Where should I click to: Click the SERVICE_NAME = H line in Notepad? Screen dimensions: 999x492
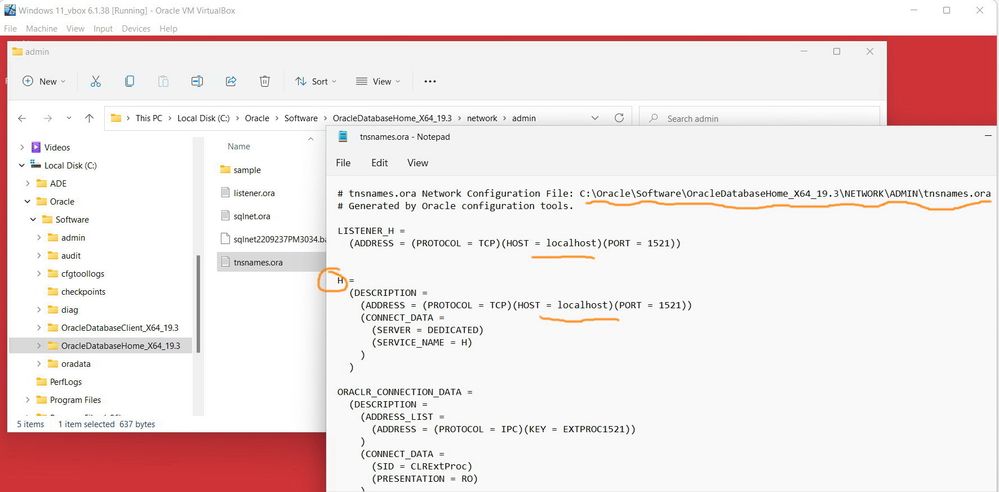[421, 342]
